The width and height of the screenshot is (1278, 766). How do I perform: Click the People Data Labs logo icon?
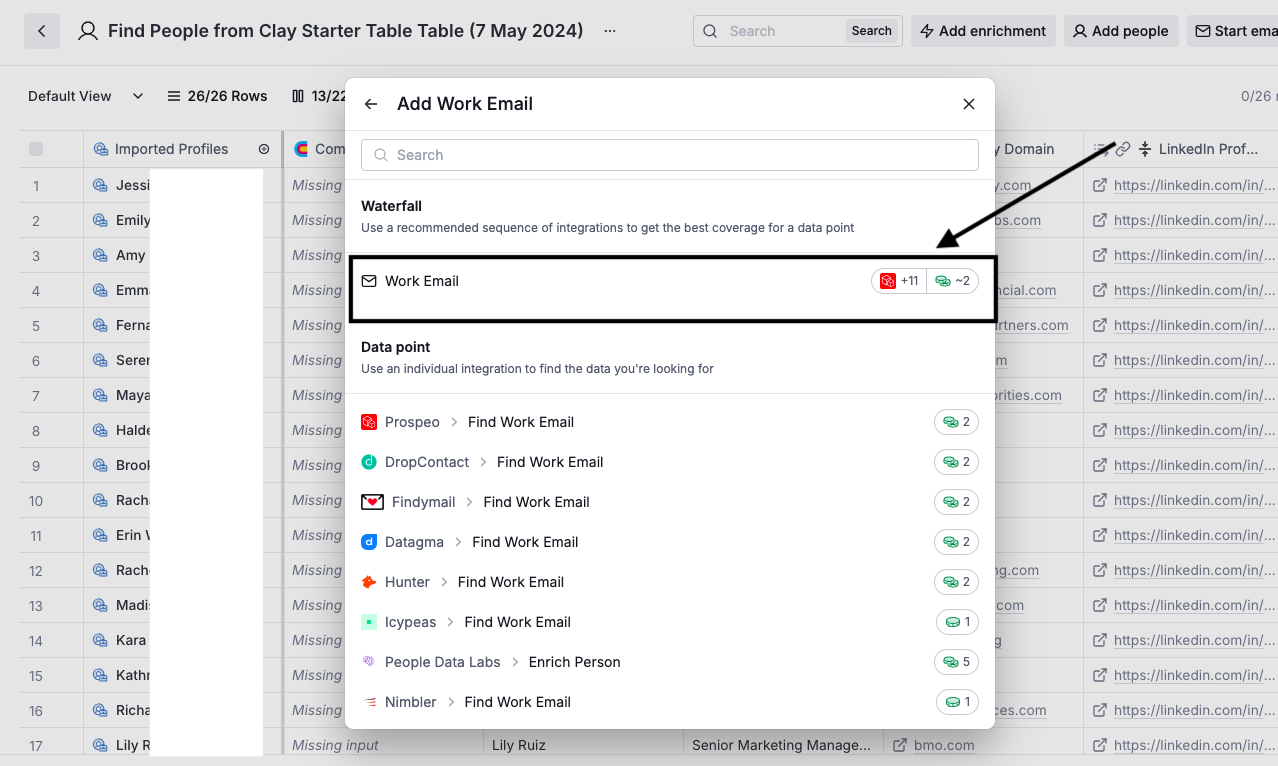[369, 662]
